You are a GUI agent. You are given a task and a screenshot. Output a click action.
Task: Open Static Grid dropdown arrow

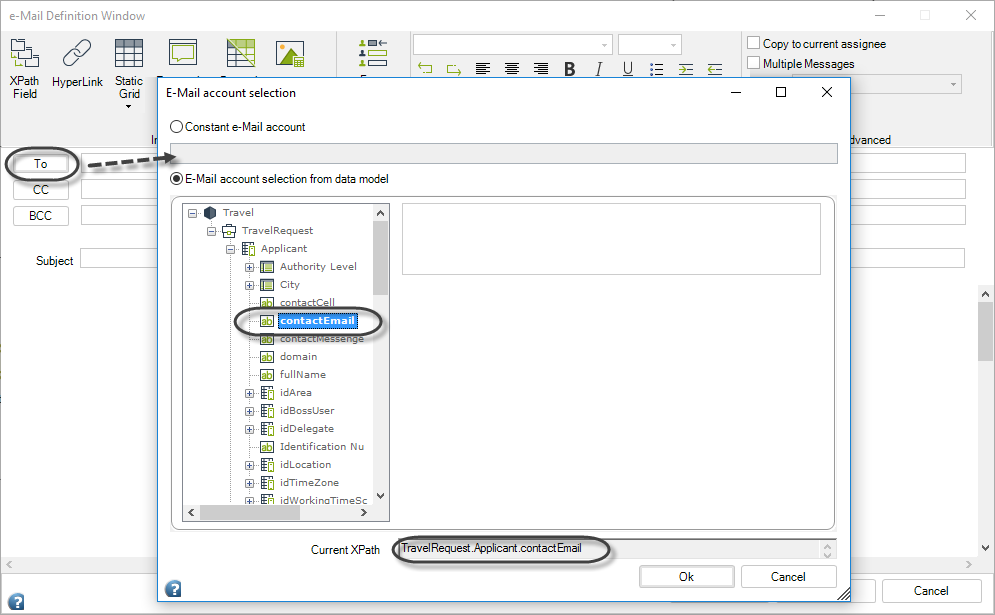(x=129, y=107)
